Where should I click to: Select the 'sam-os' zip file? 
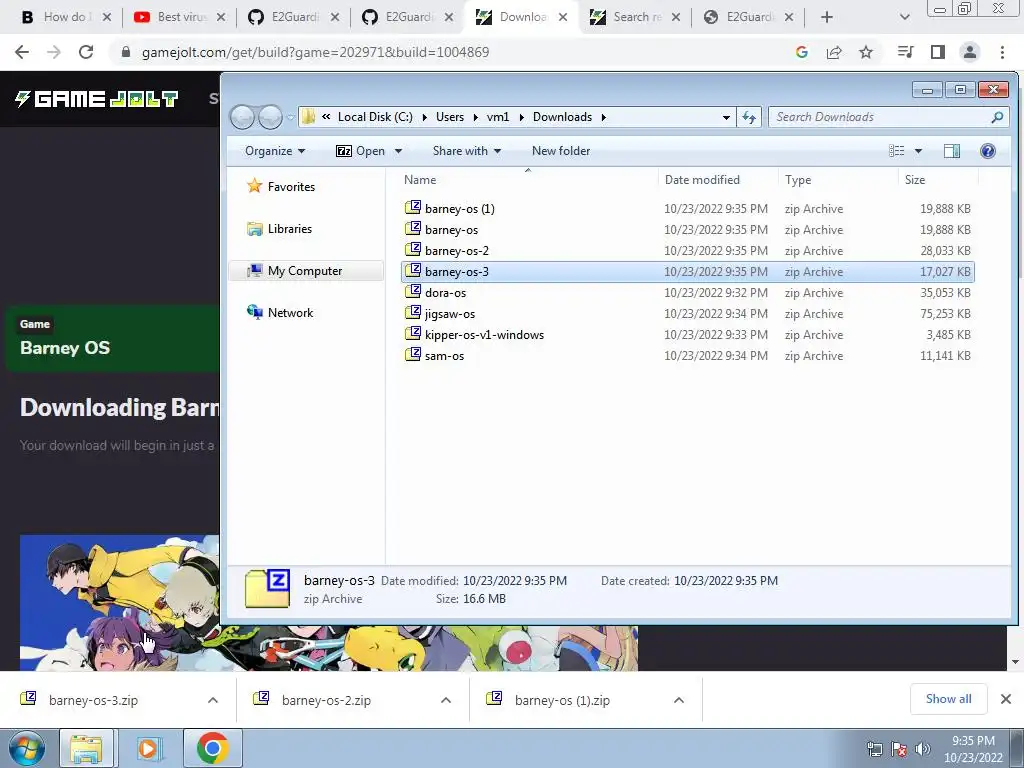point(687,356)
